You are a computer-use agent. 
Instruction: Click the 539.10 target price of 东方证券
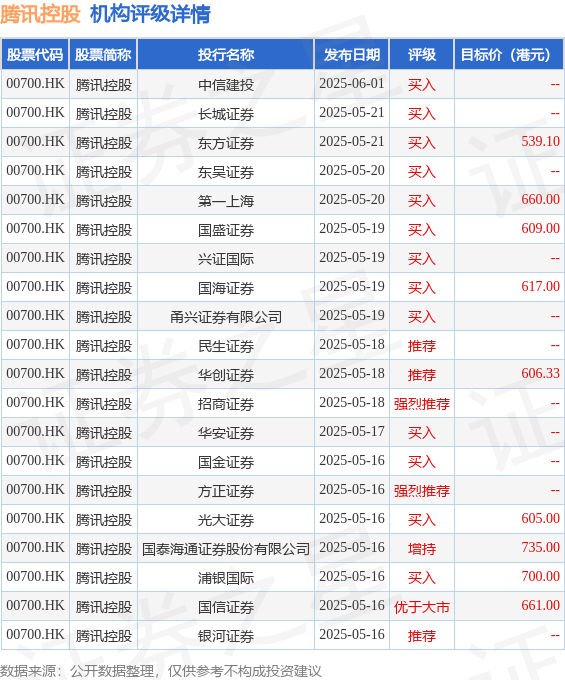(540, 141)
